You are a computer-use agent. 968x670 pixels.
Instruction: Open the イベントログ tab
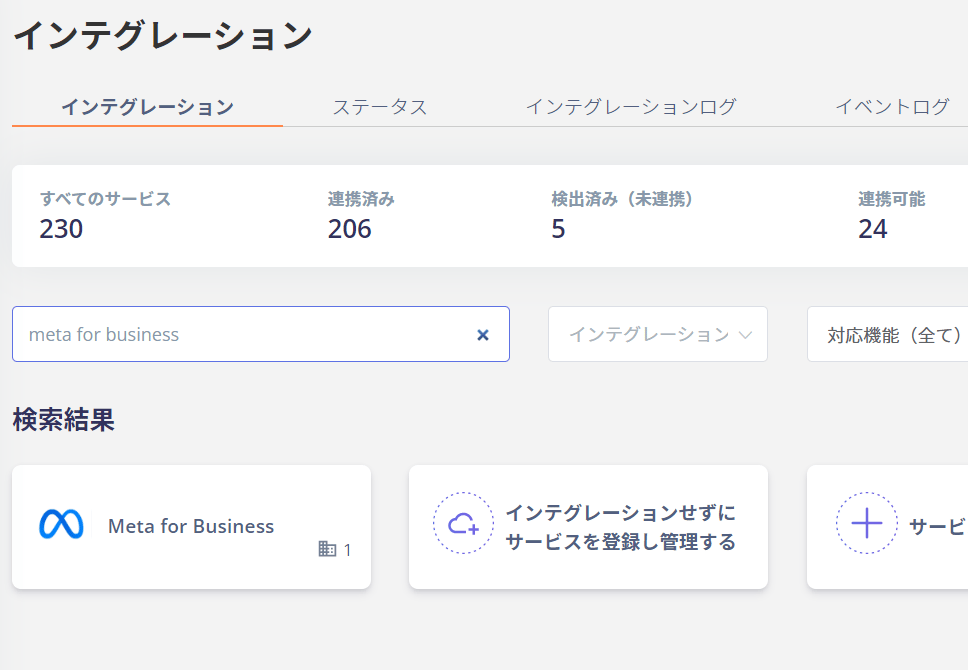(892, 107)
